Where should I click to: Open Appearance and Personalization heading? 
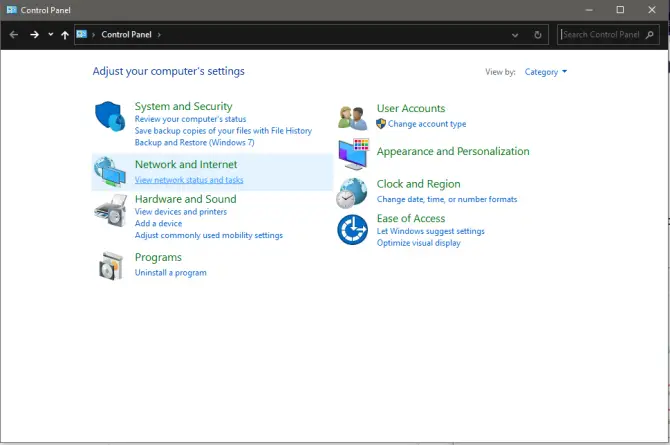[x=453, y=152]
